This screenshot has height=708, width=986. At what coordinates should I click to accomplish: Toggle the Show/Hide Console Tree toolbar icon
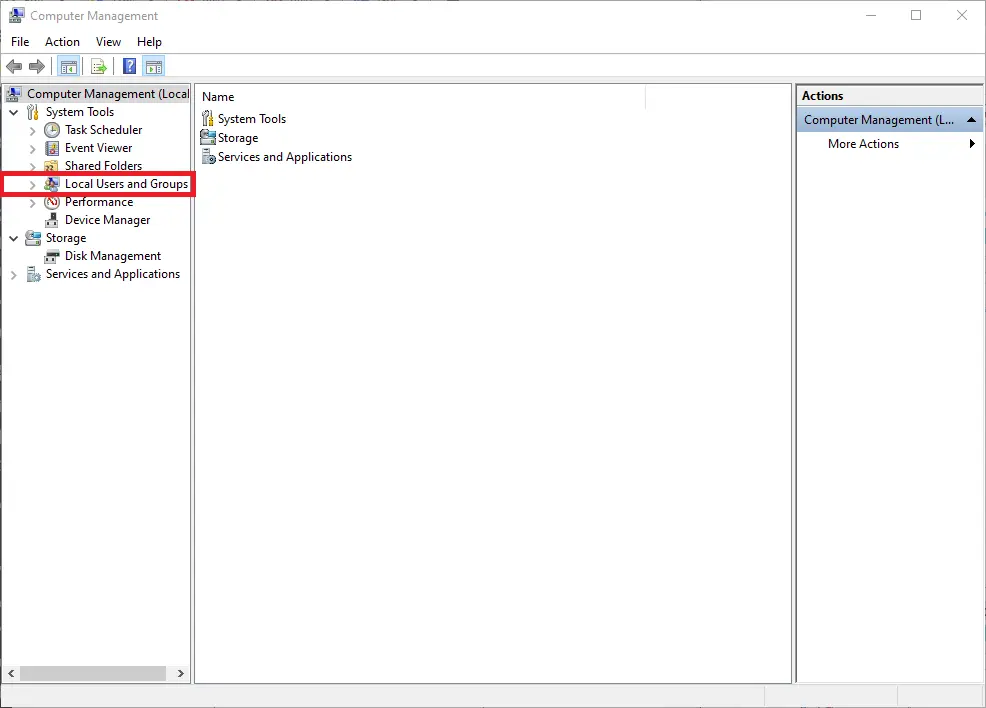pos(68,66)
